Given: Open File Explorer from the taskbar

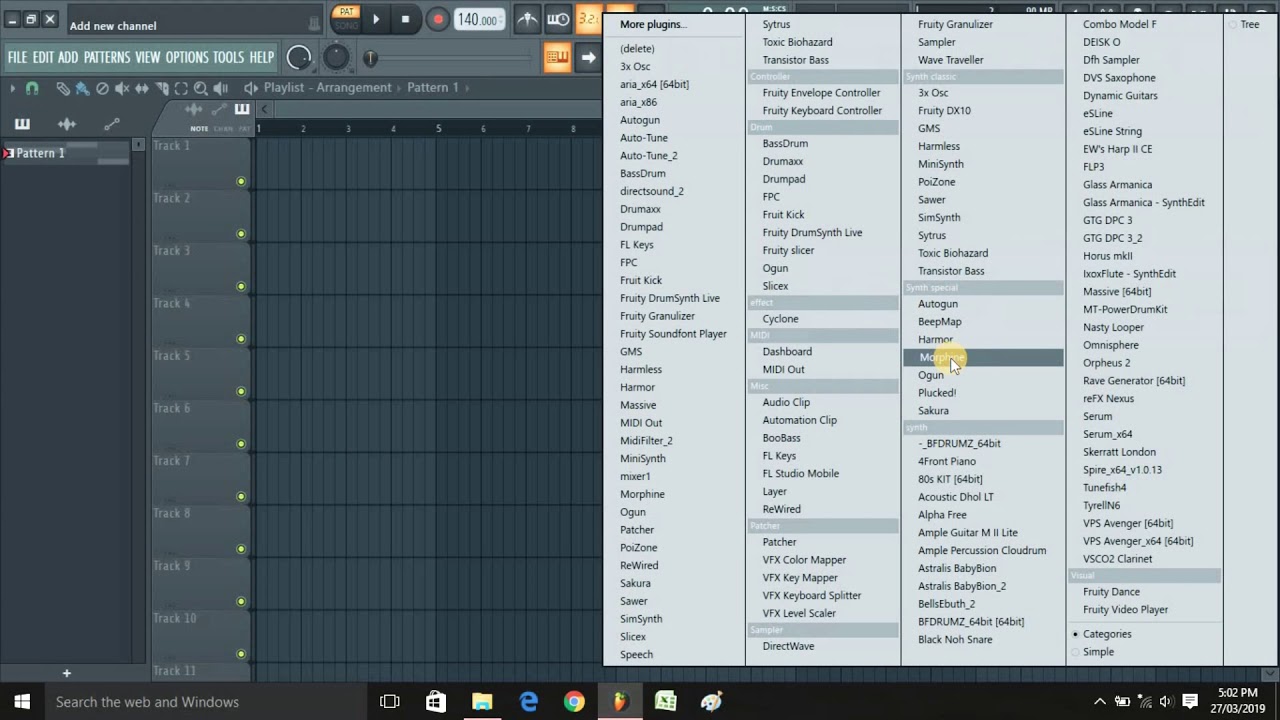Looking at the screenshot, I should coord(482,702).
